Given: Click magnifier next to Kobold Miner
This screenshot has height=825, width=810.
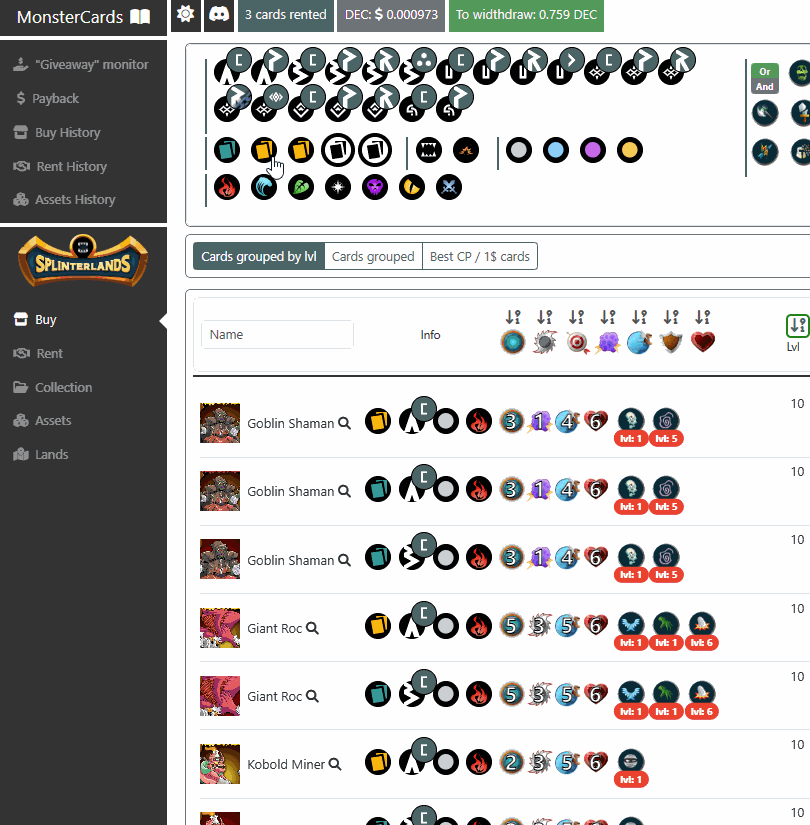Looking at the screenshot, I should coord(335,764).
